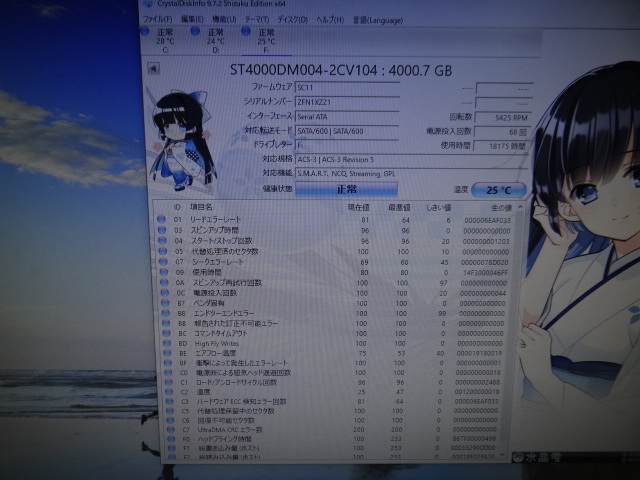
Task: Click status icon for 0A スピンアップ再試行回数
Action: coord(164,282)
